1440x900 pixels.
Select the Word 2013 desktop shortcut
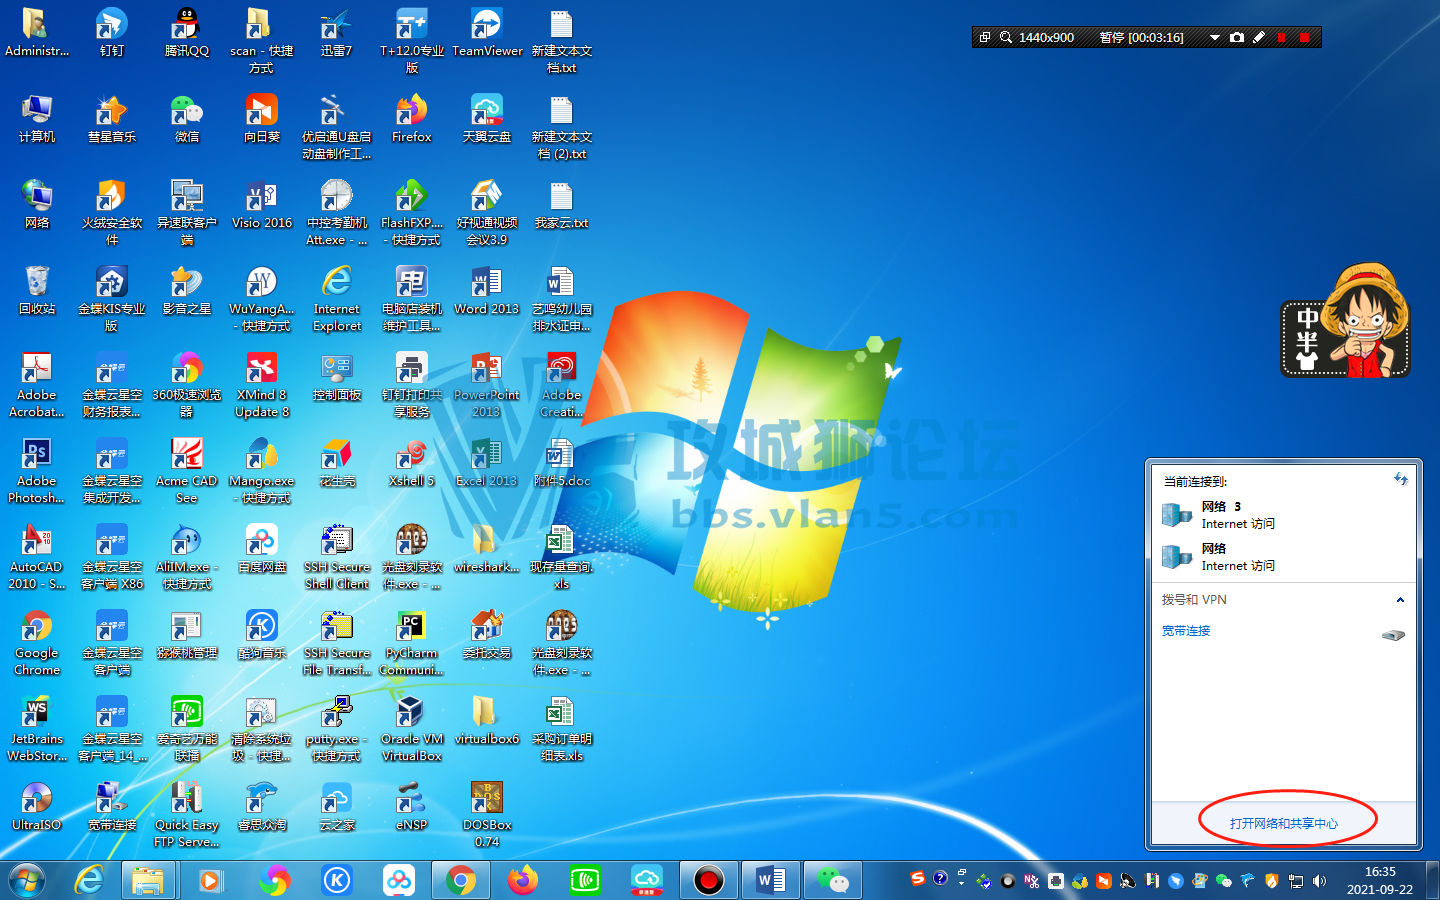[487, 291]
